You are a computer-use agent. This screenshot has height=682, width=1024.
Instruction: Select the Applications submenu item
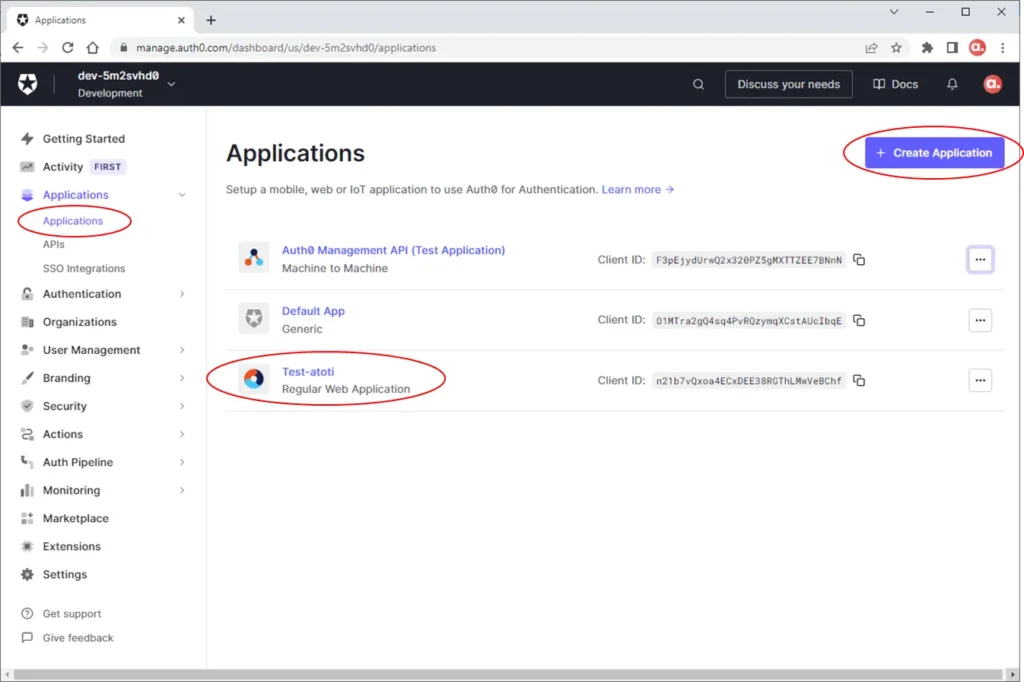72,221
